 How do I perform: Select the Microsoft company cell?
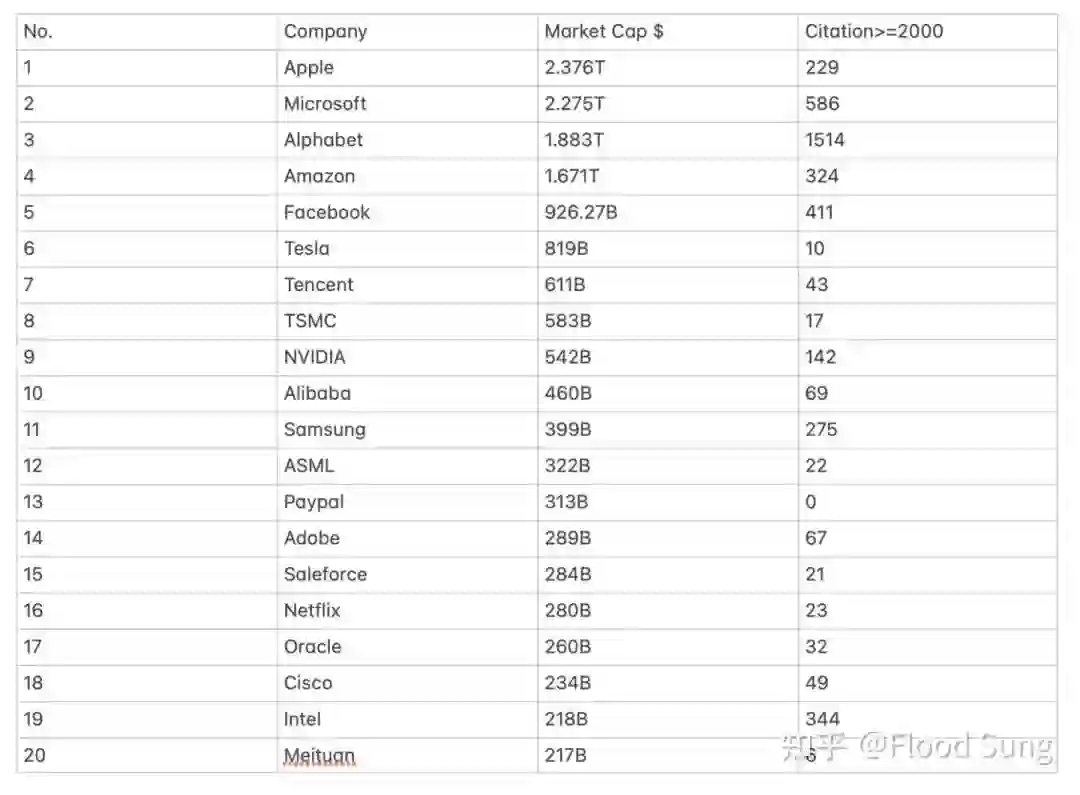(x=325, y=104)
